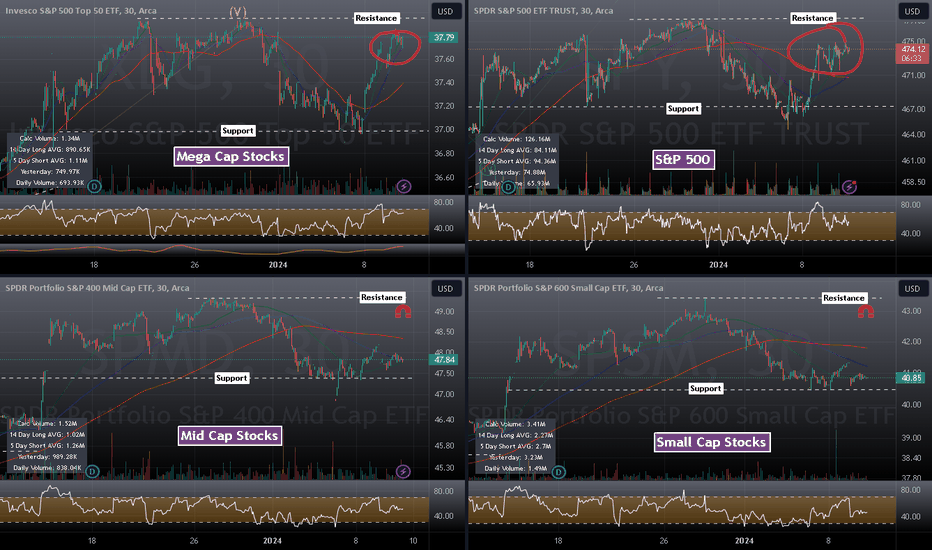Click '5 Day Short AVG: 94.36M' text
This screenshot has width=932, height=550.
(x=518, y=161)
